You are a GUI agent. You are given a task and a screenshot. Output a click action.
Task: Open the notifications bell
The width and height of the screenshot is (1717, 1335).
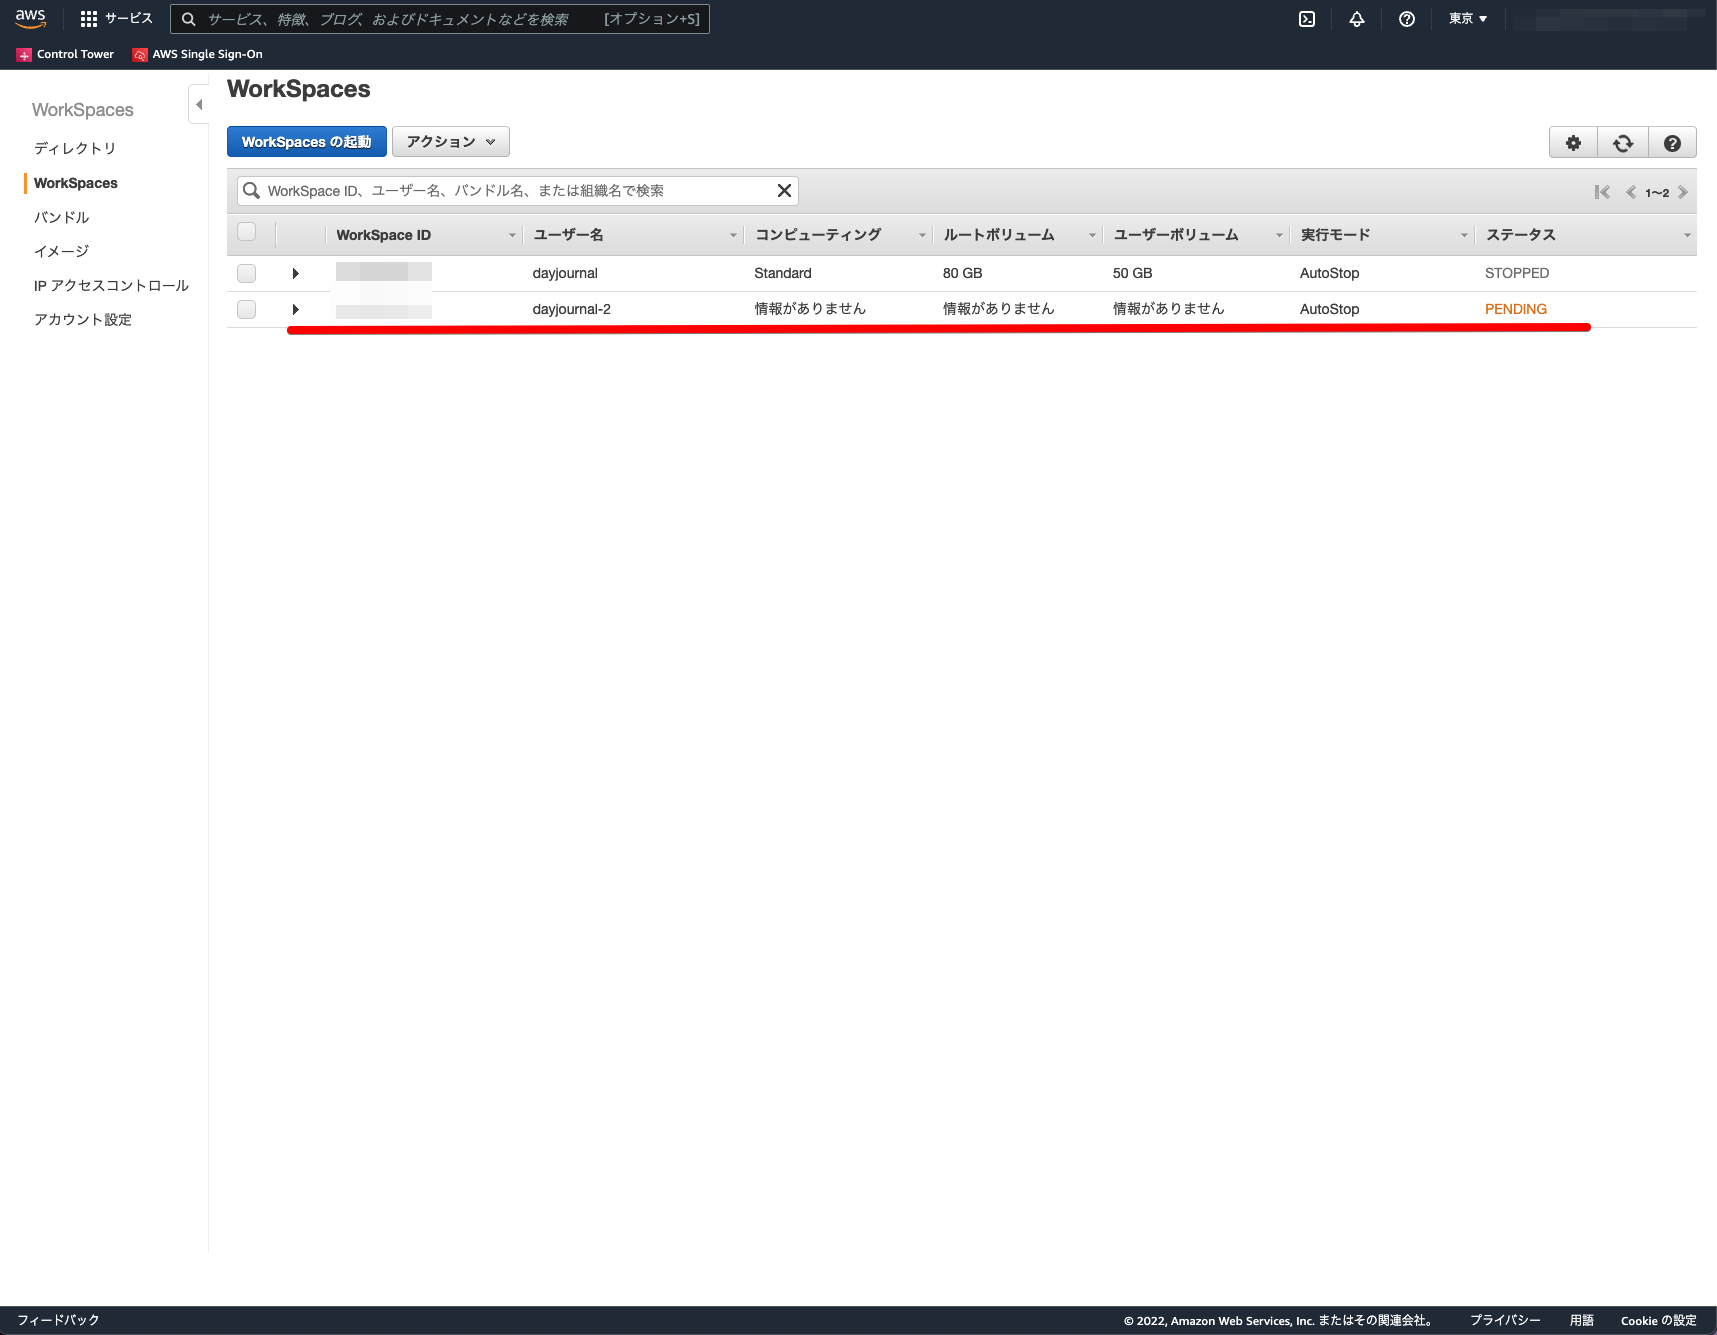pyautogui.click(x=1356, y=18)
